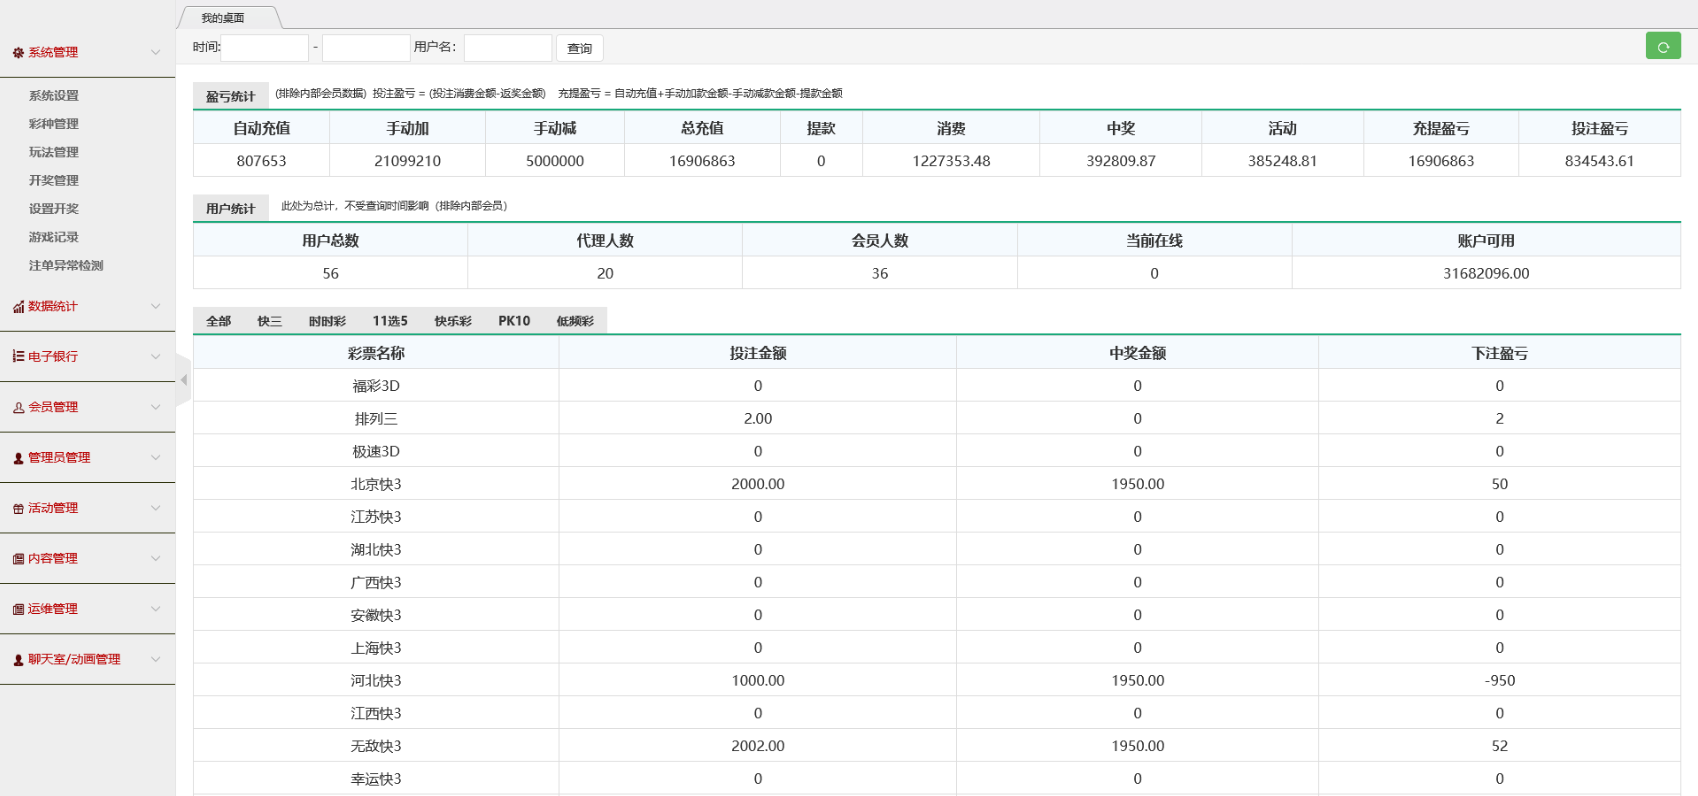Switch to the 快三 lottery tab
This screenshot has height=796, width=1698.
click(269, 321)
